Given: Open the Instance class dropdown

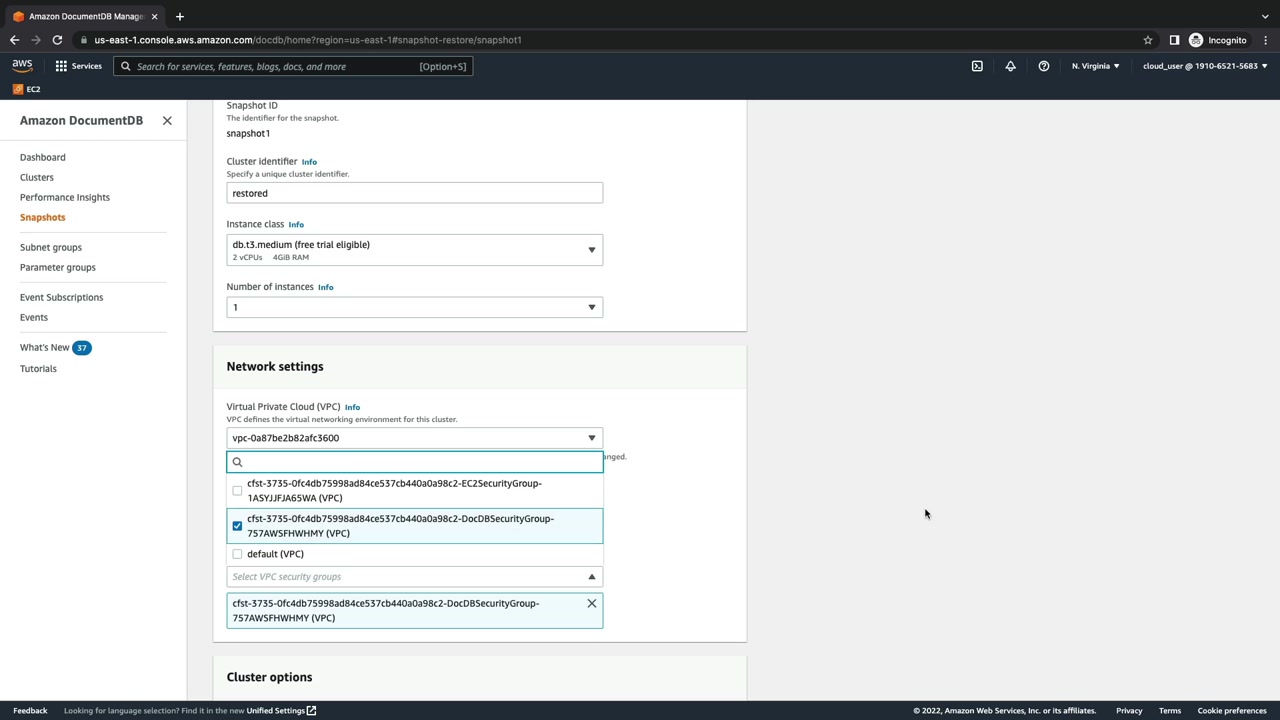Looking at the screenshot, I should coord(414,250).
